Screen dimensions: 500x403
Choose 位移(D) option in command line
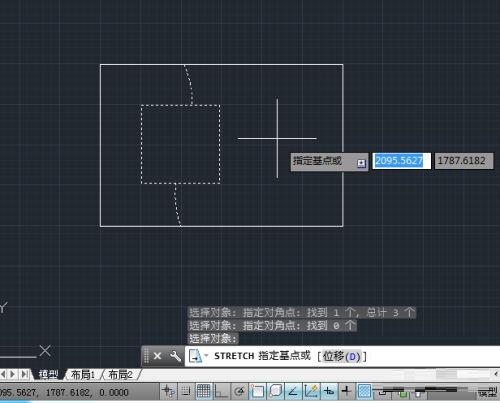coord(342,356)
